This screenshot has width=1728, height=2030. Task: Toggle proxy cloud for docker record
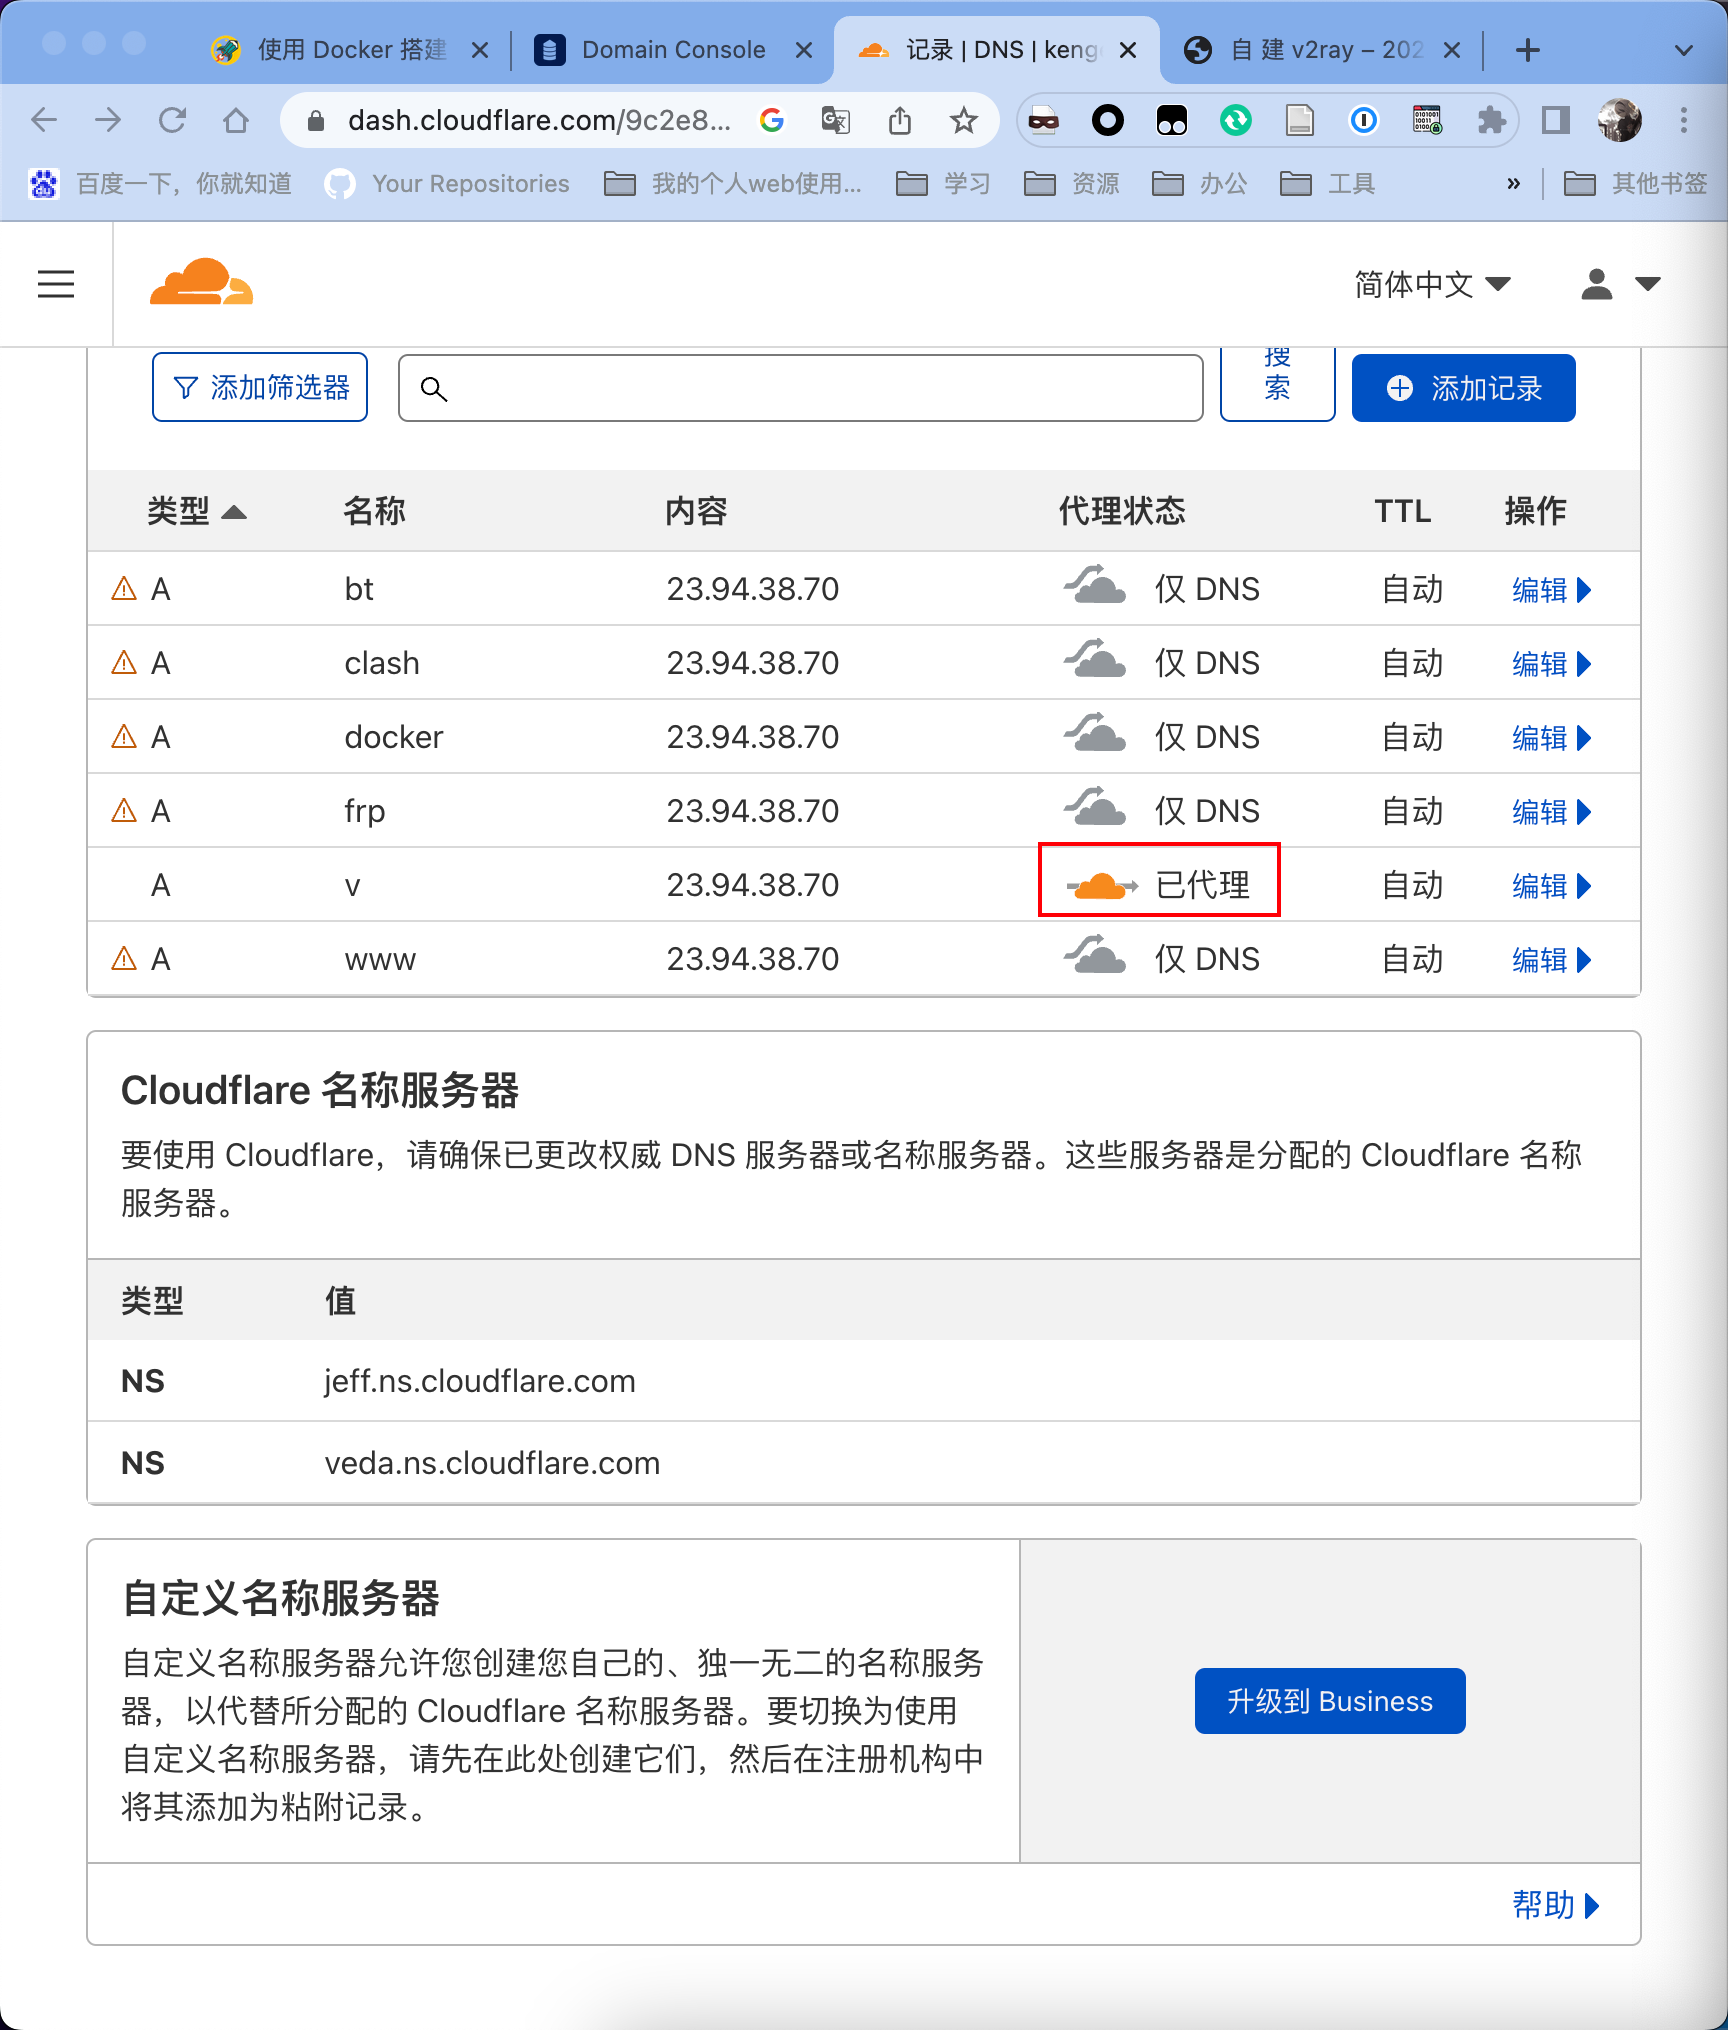1095,734
